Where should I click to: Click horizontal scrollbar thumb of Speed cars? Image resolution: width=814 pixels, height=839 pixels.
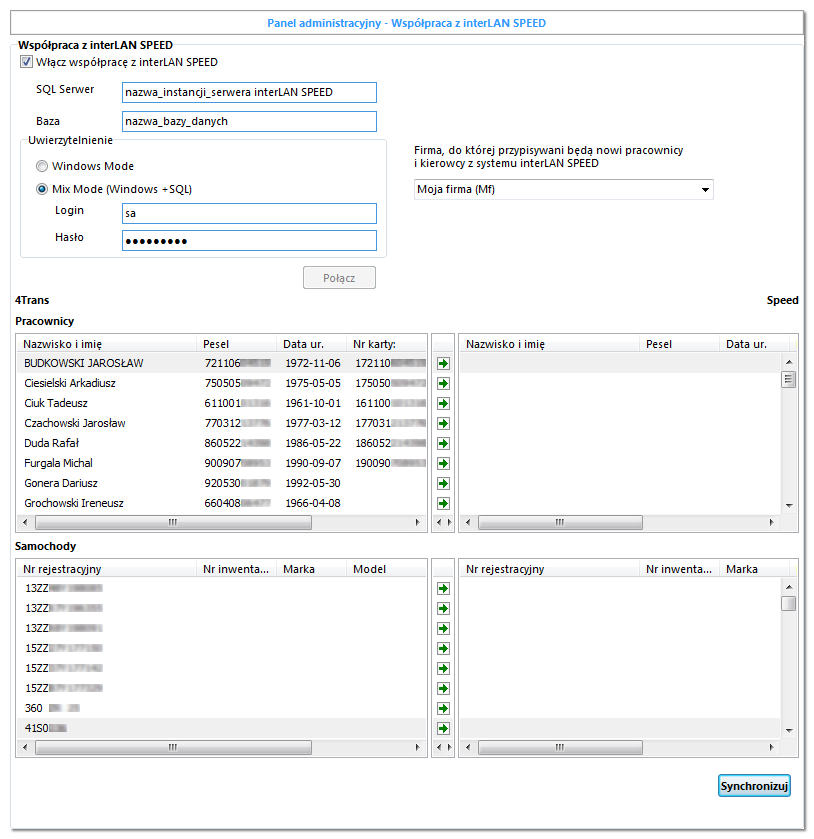[560, 747]
